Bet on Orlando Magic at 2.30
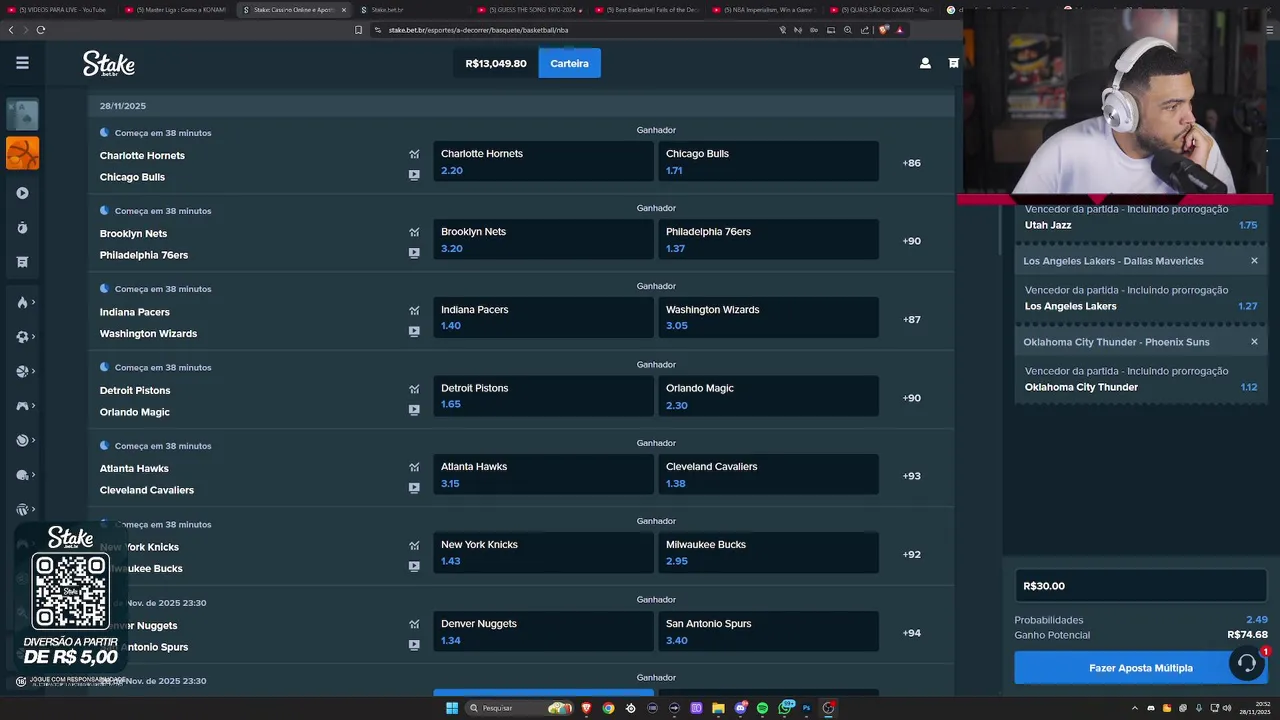 coord(768,397)
